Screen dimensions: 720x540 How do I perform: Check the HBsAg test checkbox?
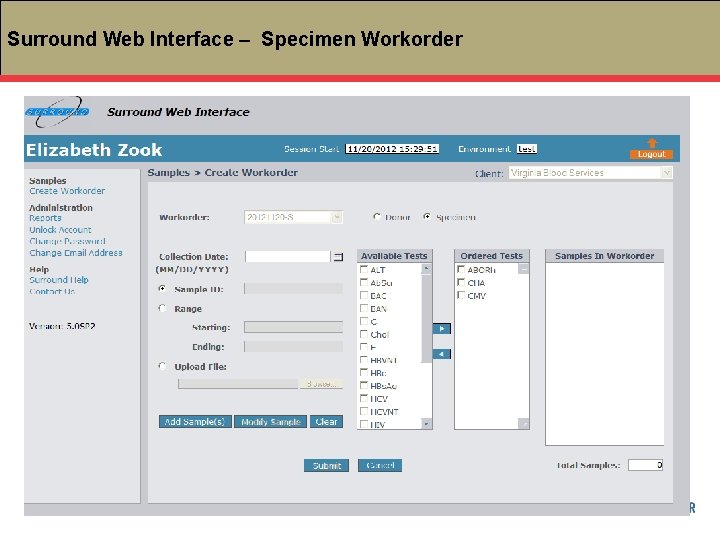(x=364, y=385)
